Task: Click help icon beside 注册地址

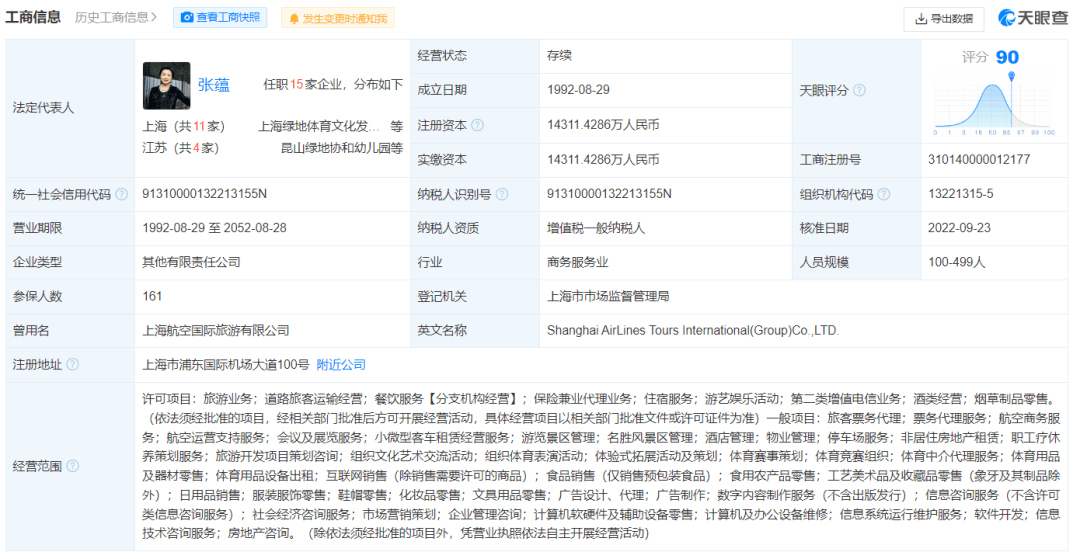Action: [x=72, y=365]
